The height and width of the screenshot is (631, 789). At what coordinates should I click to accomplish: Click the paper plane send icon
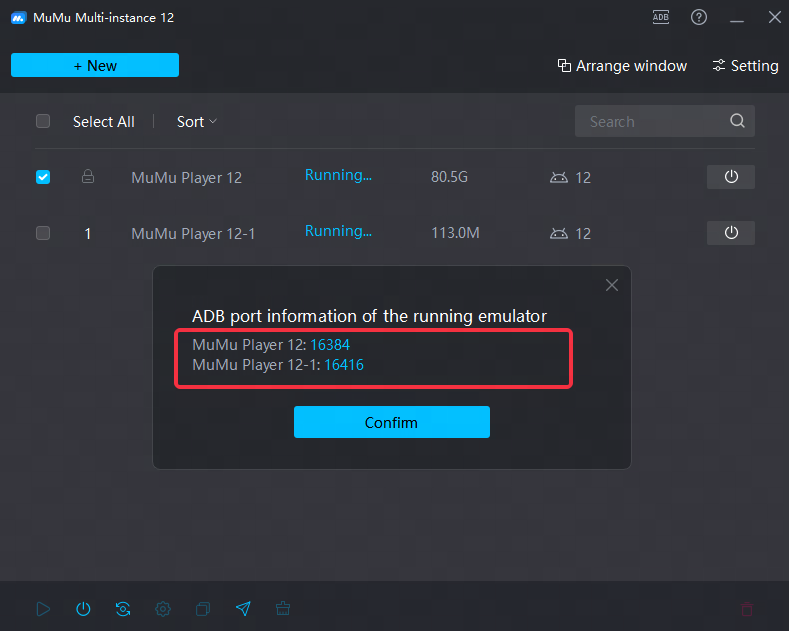pyautogui.click(x=243, y=609)
